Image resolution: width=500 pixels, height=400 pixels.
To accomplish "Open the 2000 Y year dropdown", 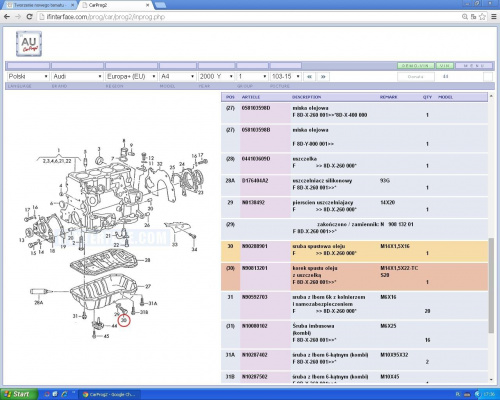I will pyautogui.click(x=216, y=77).
